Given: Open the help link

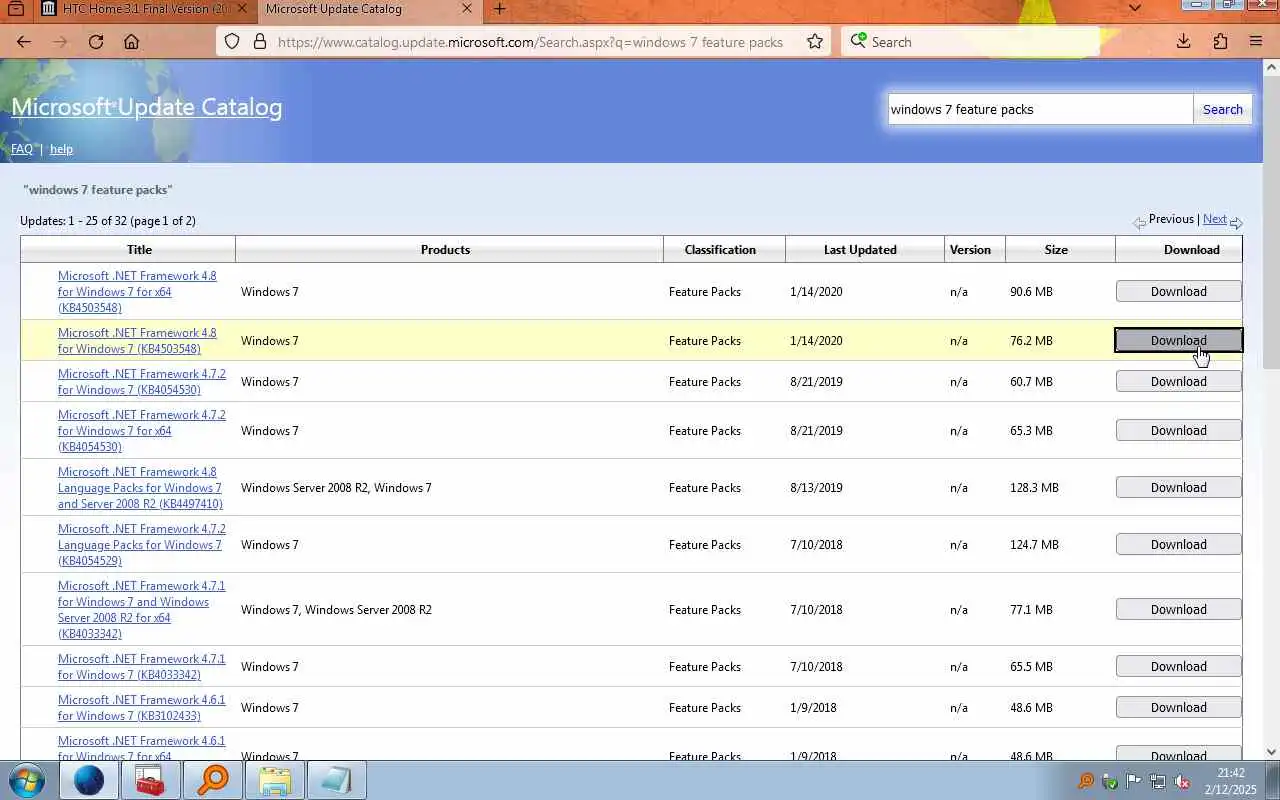Looking at the screenshot, I should coord(61,149).
